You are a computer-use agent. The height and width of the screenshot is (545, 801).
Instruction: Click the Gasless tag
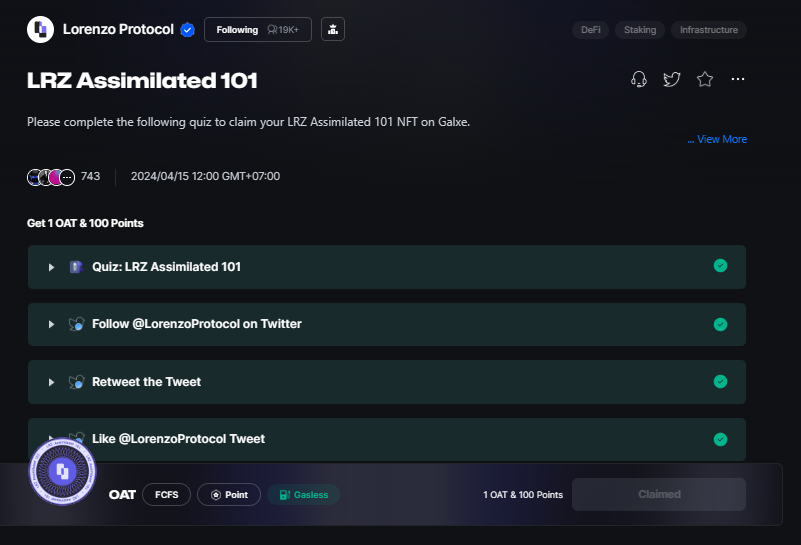click(303, 494)
